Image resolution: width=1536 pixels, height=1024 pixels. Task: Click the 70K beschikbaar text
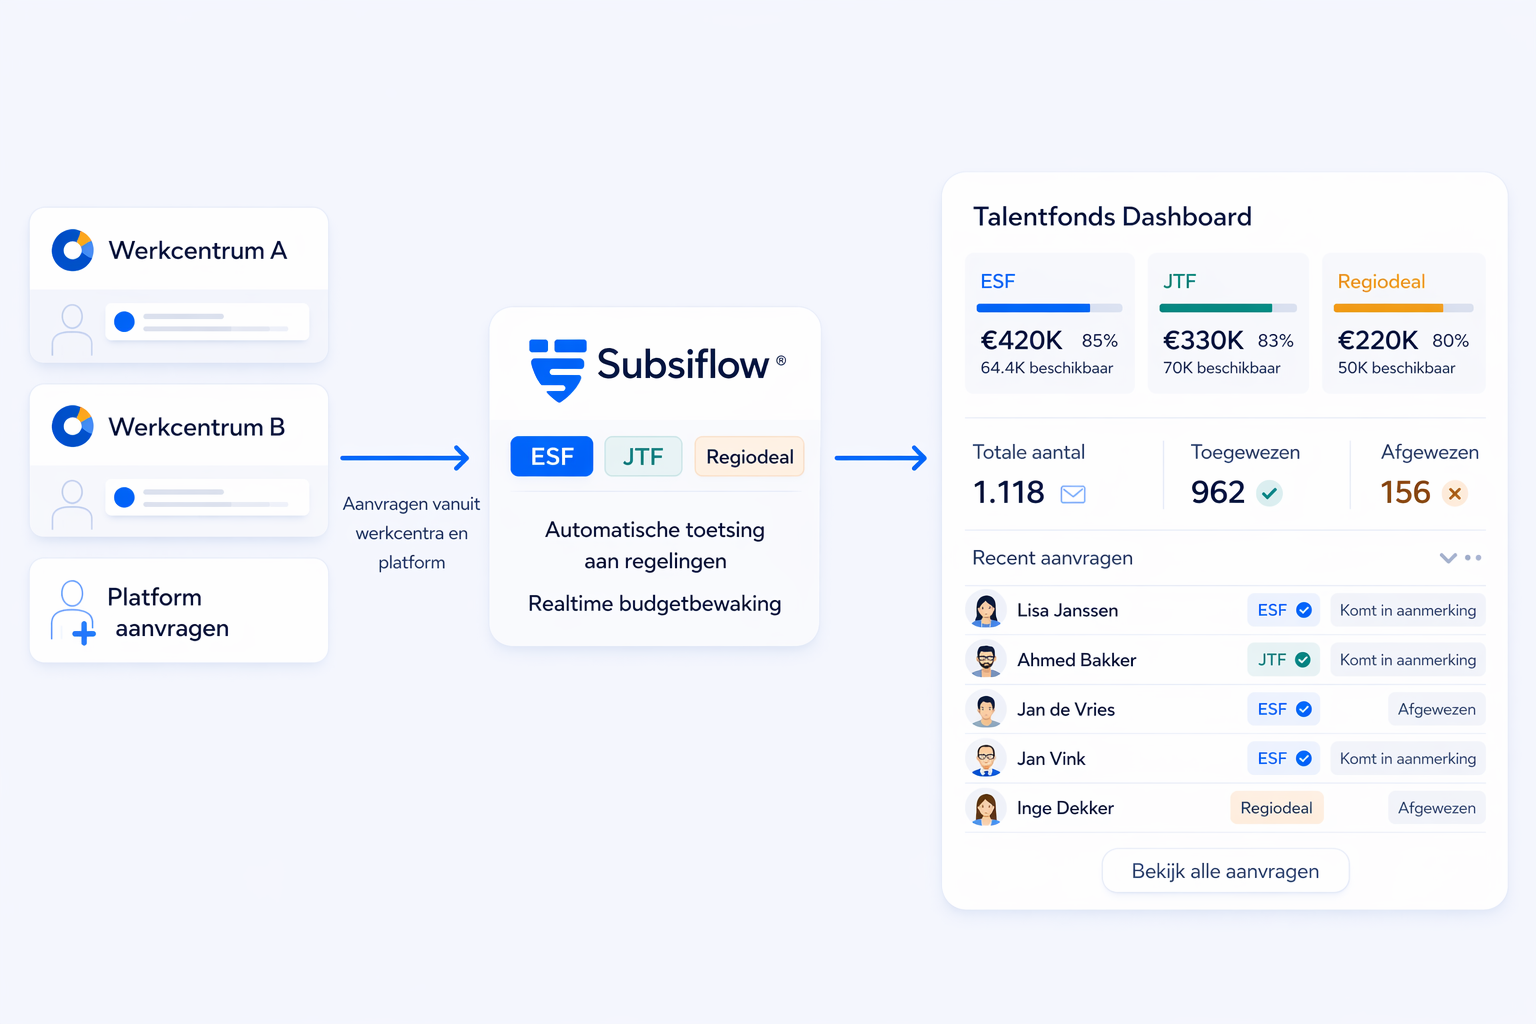(x=1222, y=368)
